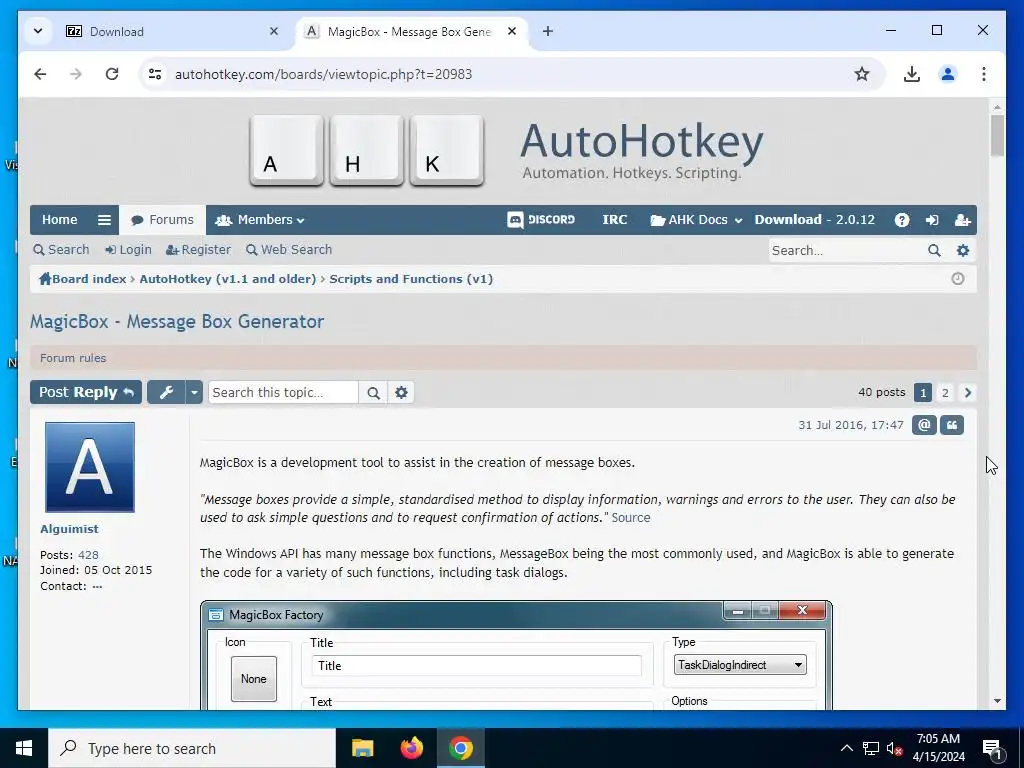The width and height of the screenshot is (1024, 768).
Task: Expand the Members dropdown
Action: coord(260,220)
